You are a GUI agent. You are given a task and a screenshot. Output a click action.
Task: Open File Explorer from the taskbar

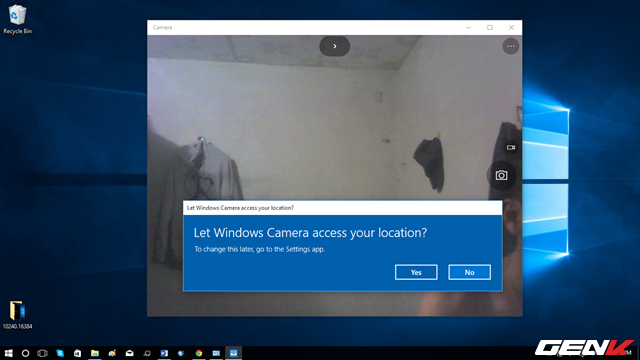(95, 353)
